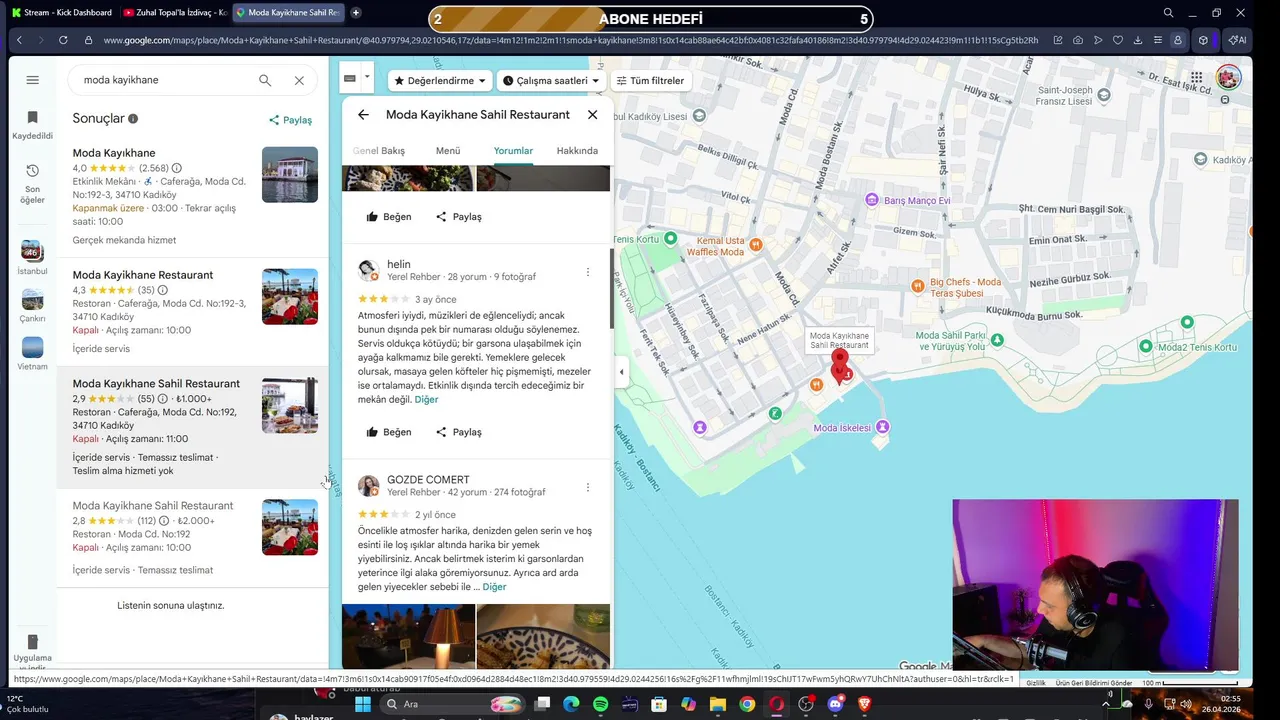Close Moda Kayikhane Sahil Restaurant panel
The width and height of the screenshot is (1280, 720).
pos(592,115)
